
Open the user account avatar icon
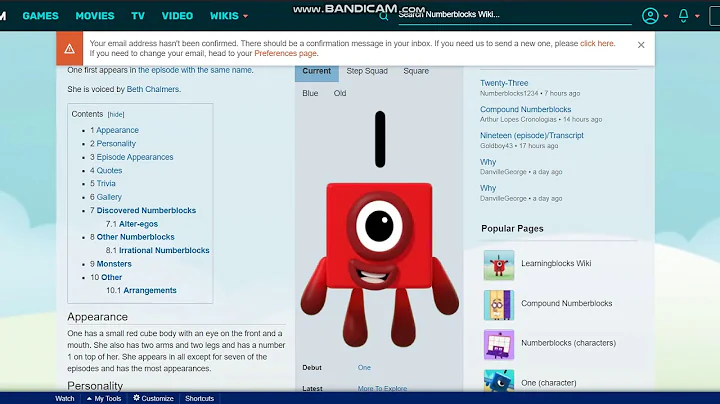650,16
